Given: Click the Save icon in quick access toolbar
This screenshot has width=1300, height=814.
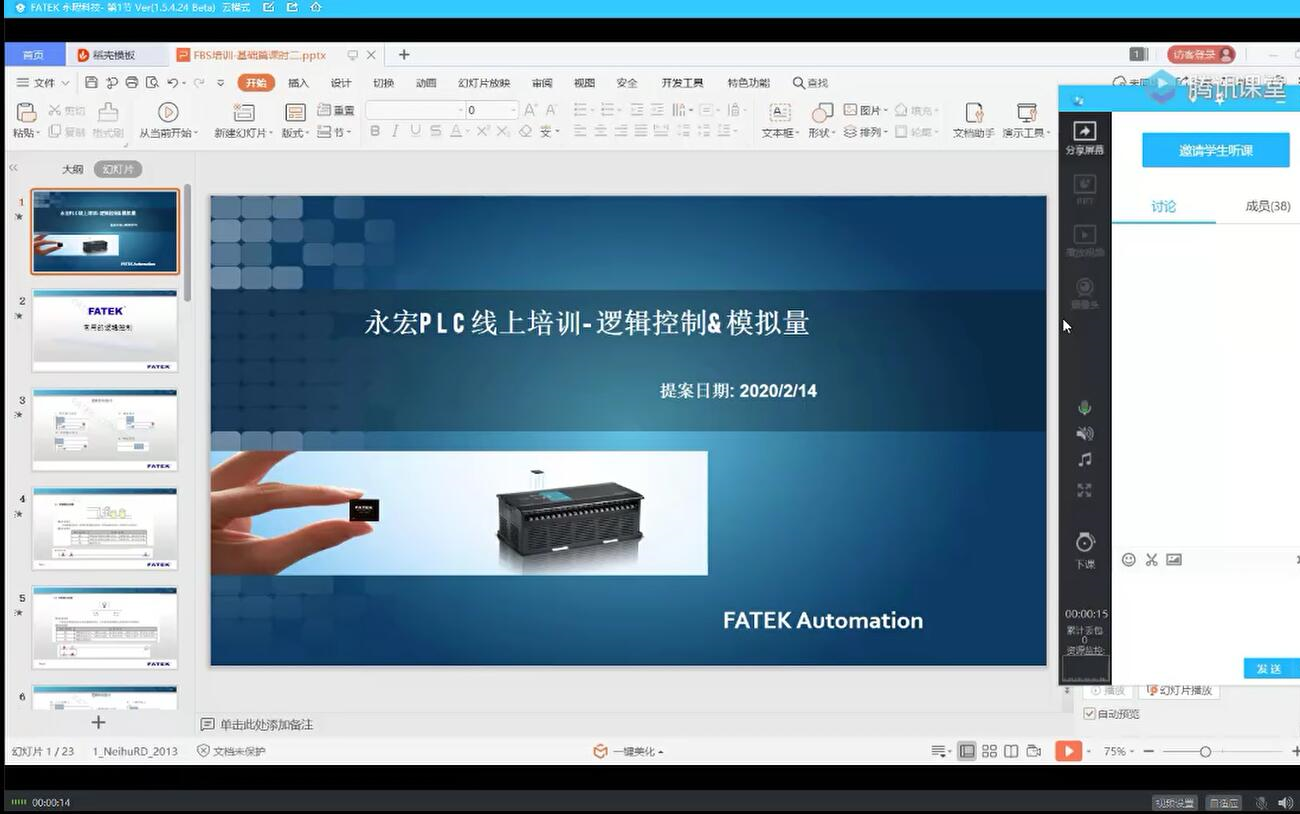Looking at the screenshot, I should [x=92, y=83].
